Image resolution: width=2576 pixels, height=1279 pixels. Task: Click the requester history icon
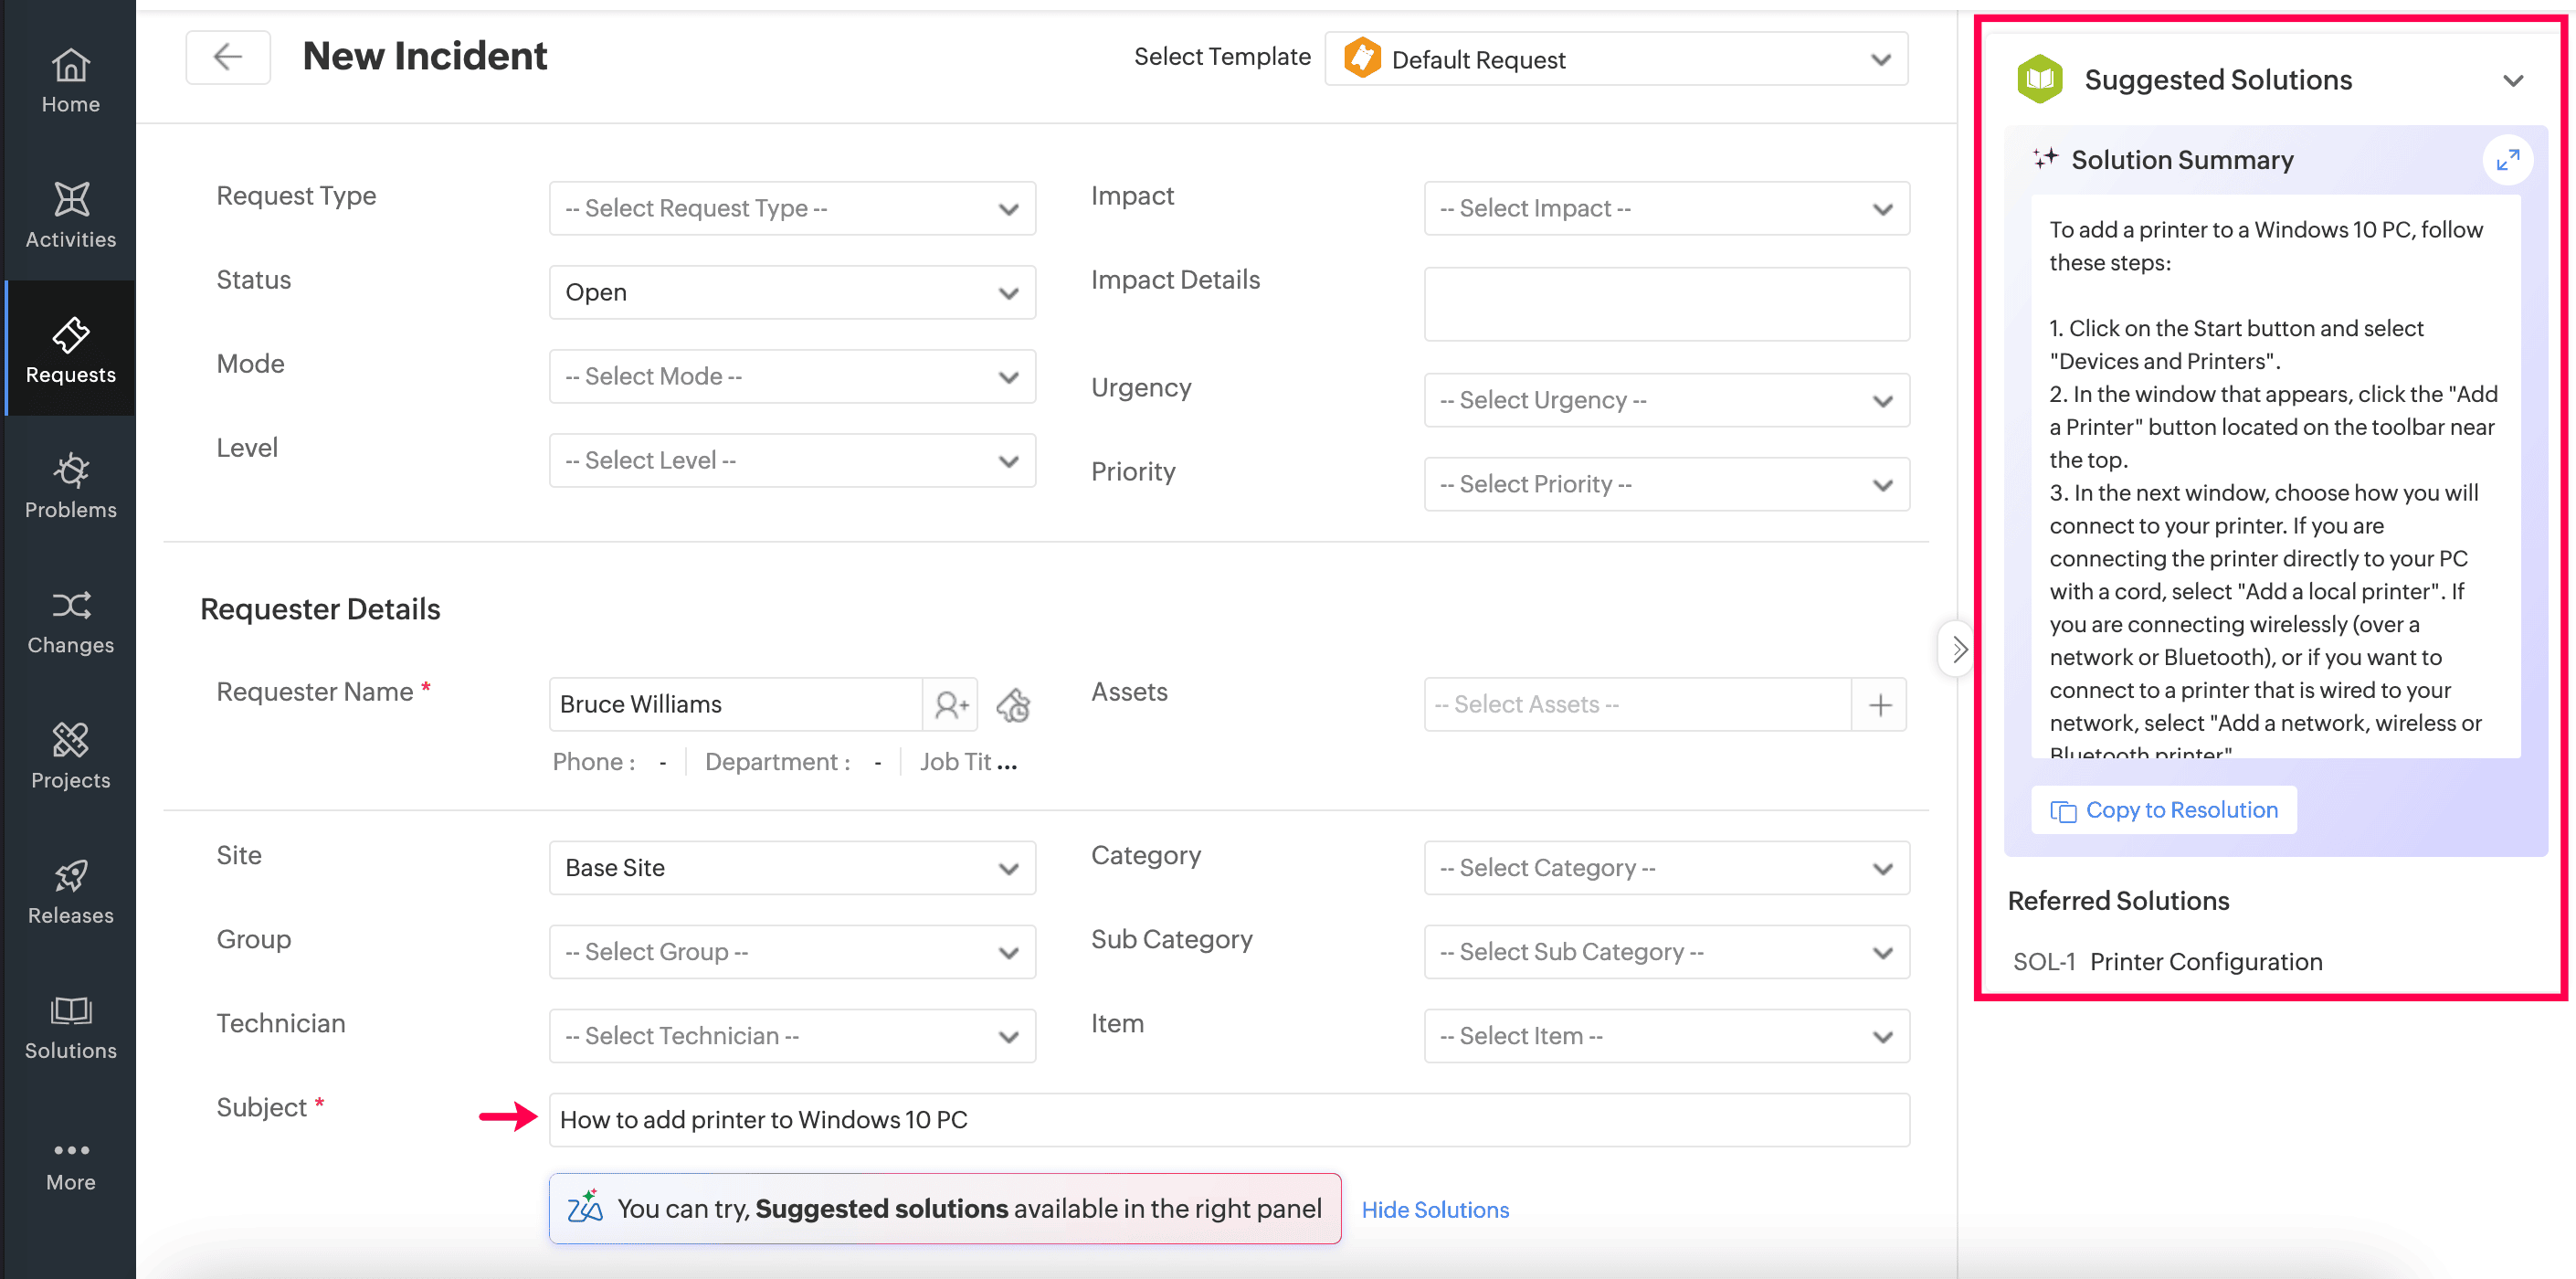[1013, 705]
